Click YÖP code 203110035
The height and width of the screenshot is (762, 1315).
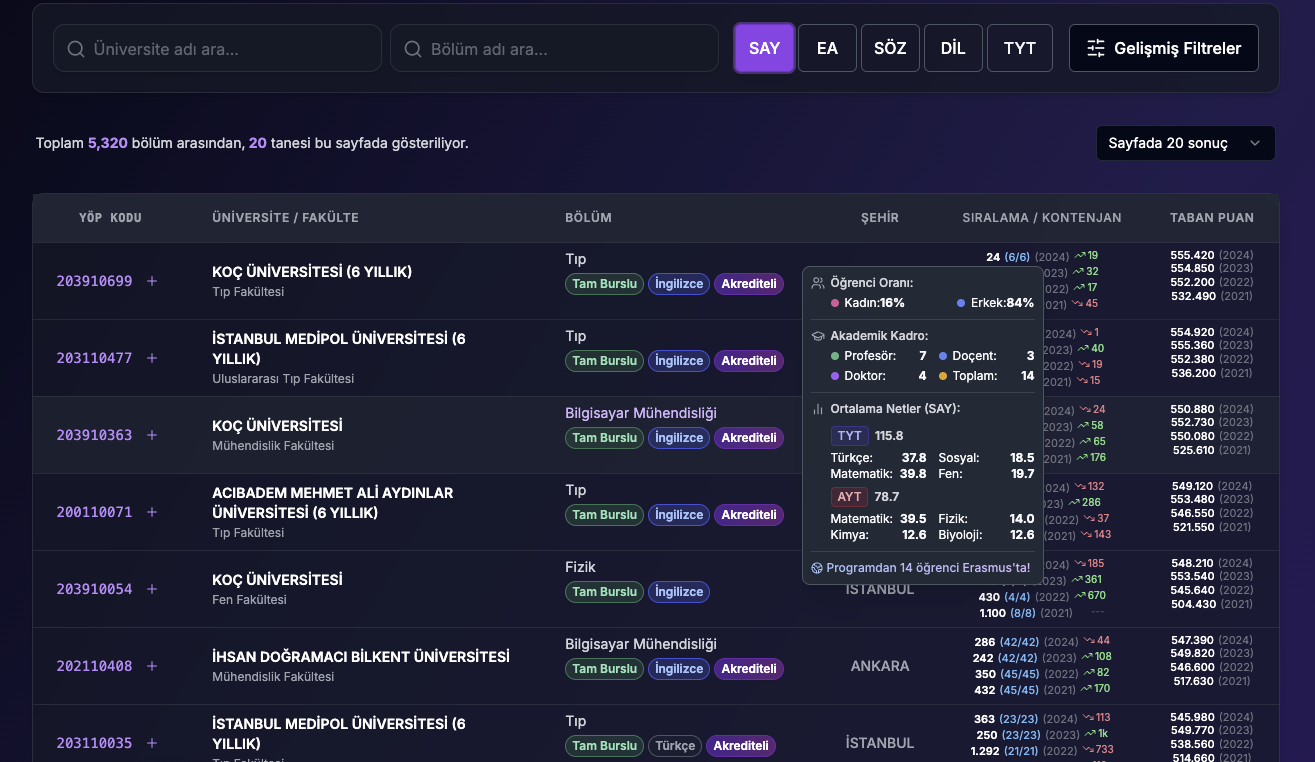coord(94,743)
